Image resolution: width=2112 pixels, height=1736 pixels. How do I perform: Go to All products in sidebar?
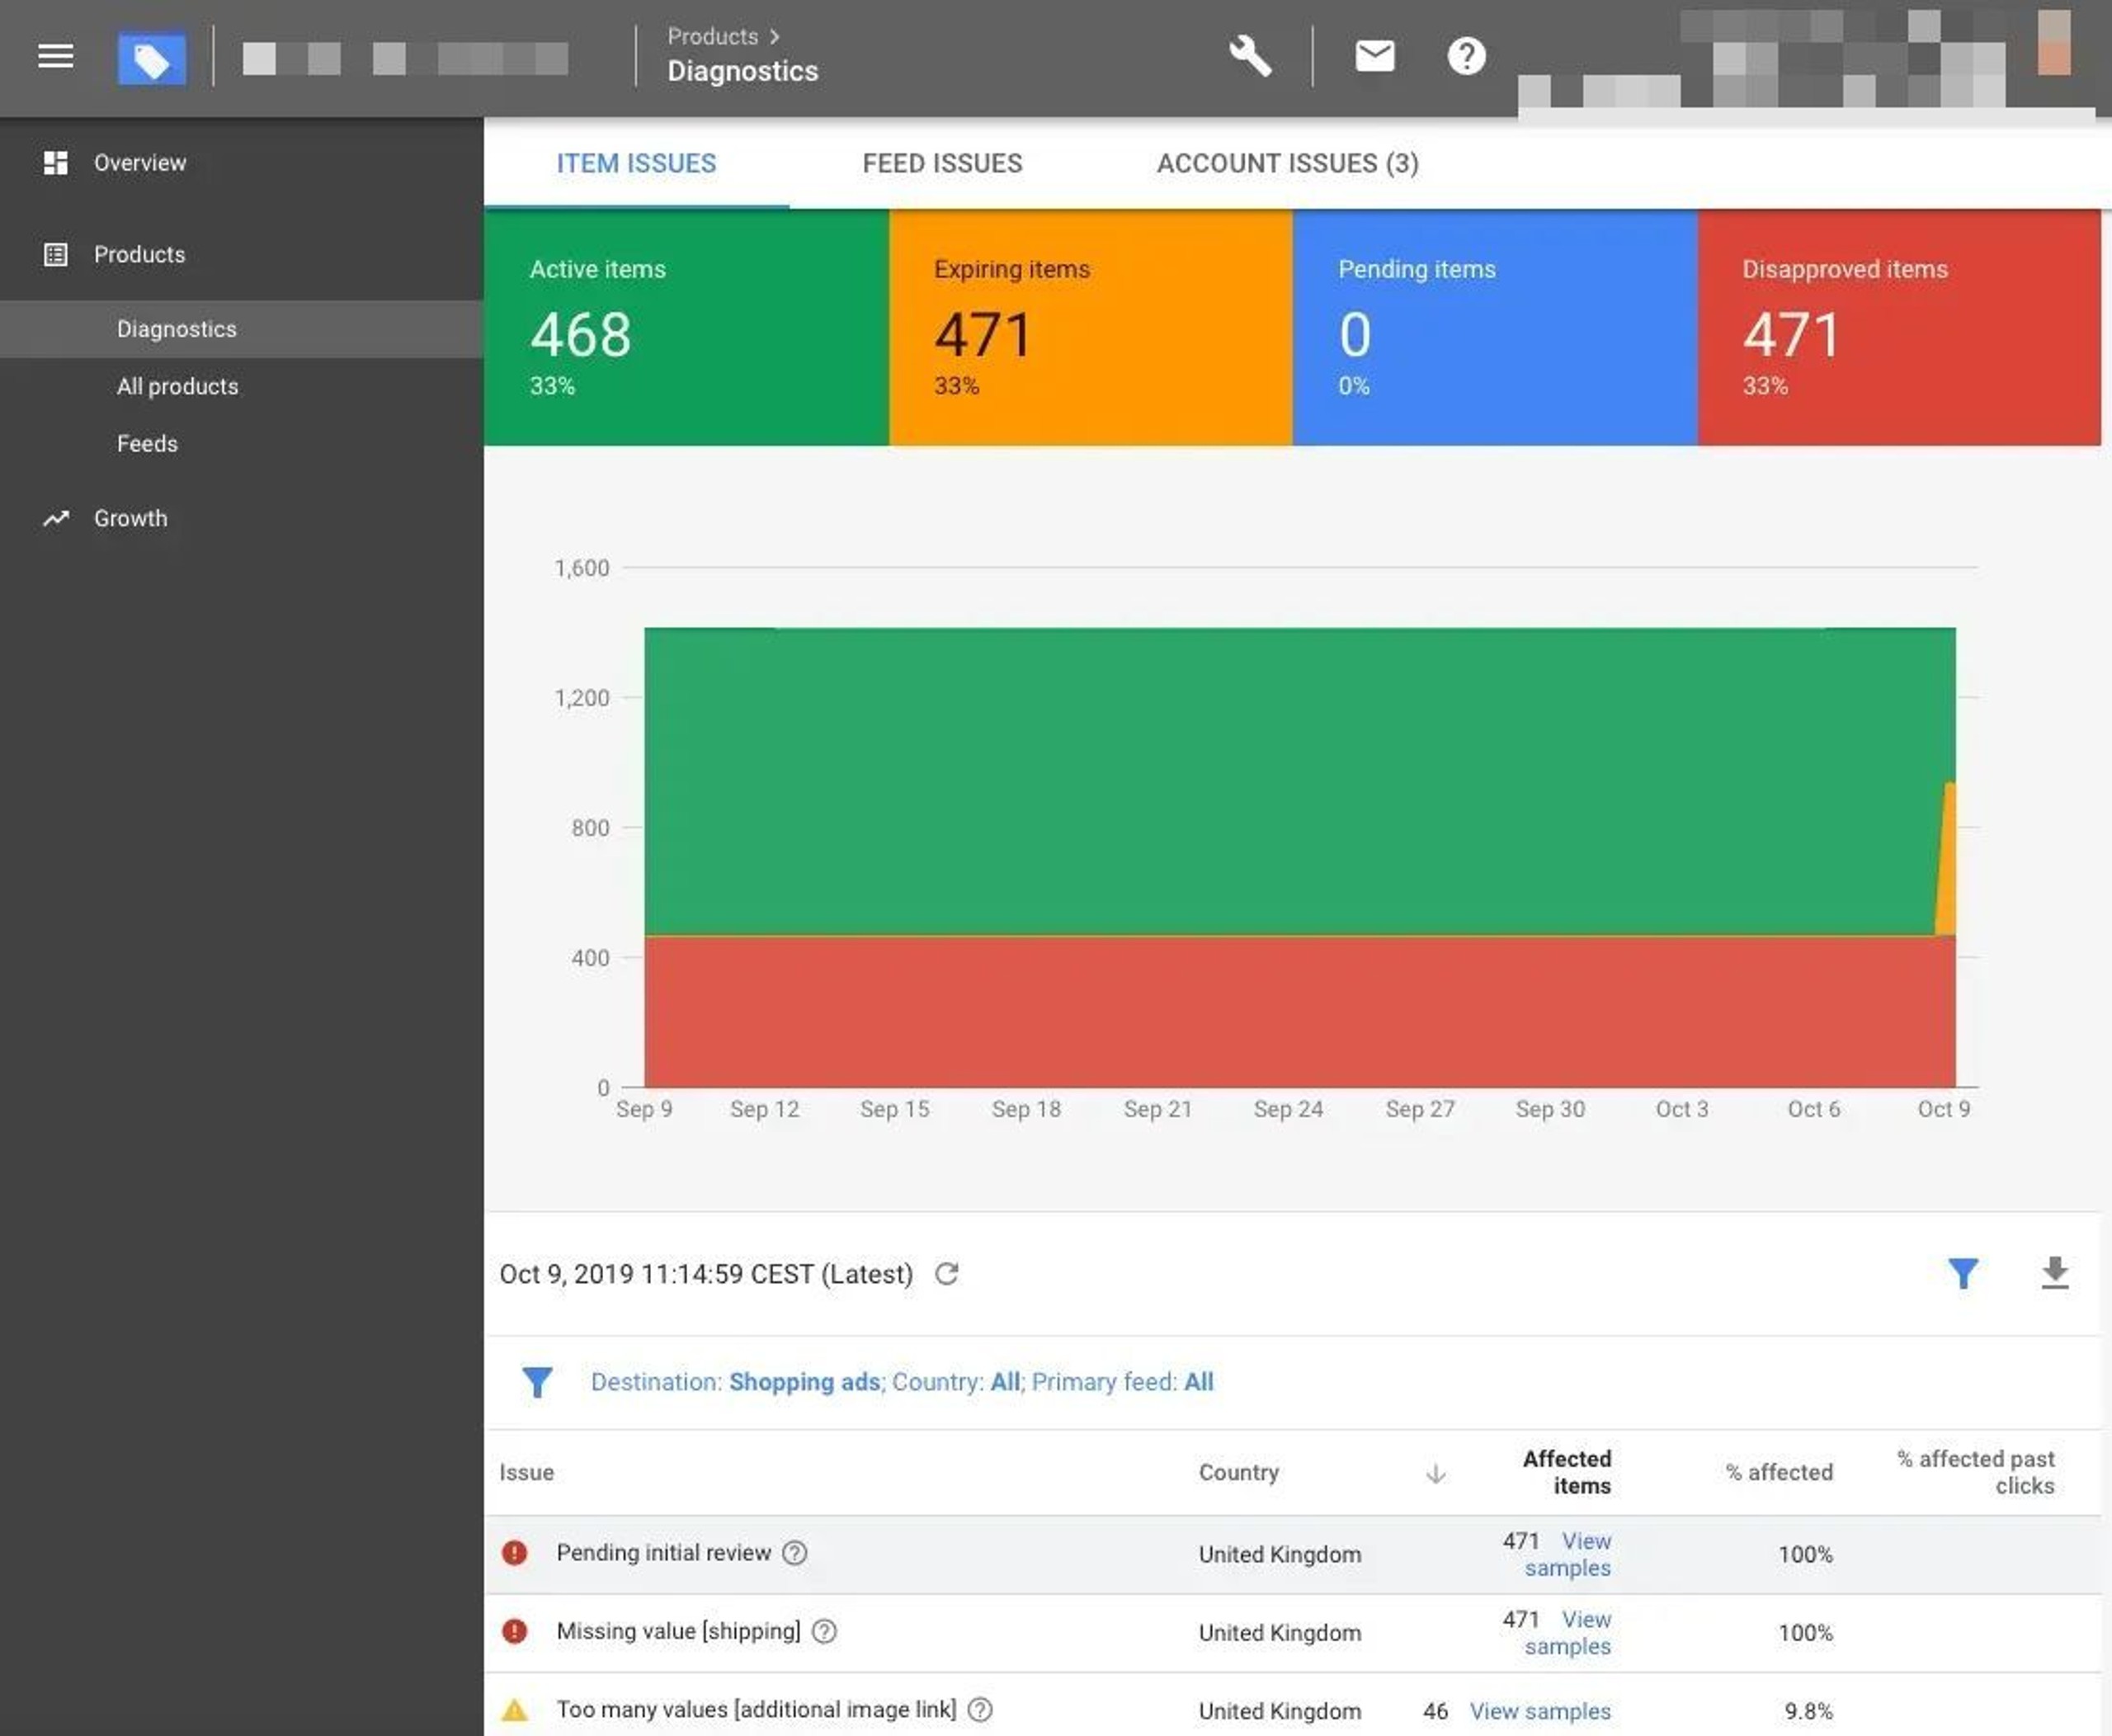[177, 386]
